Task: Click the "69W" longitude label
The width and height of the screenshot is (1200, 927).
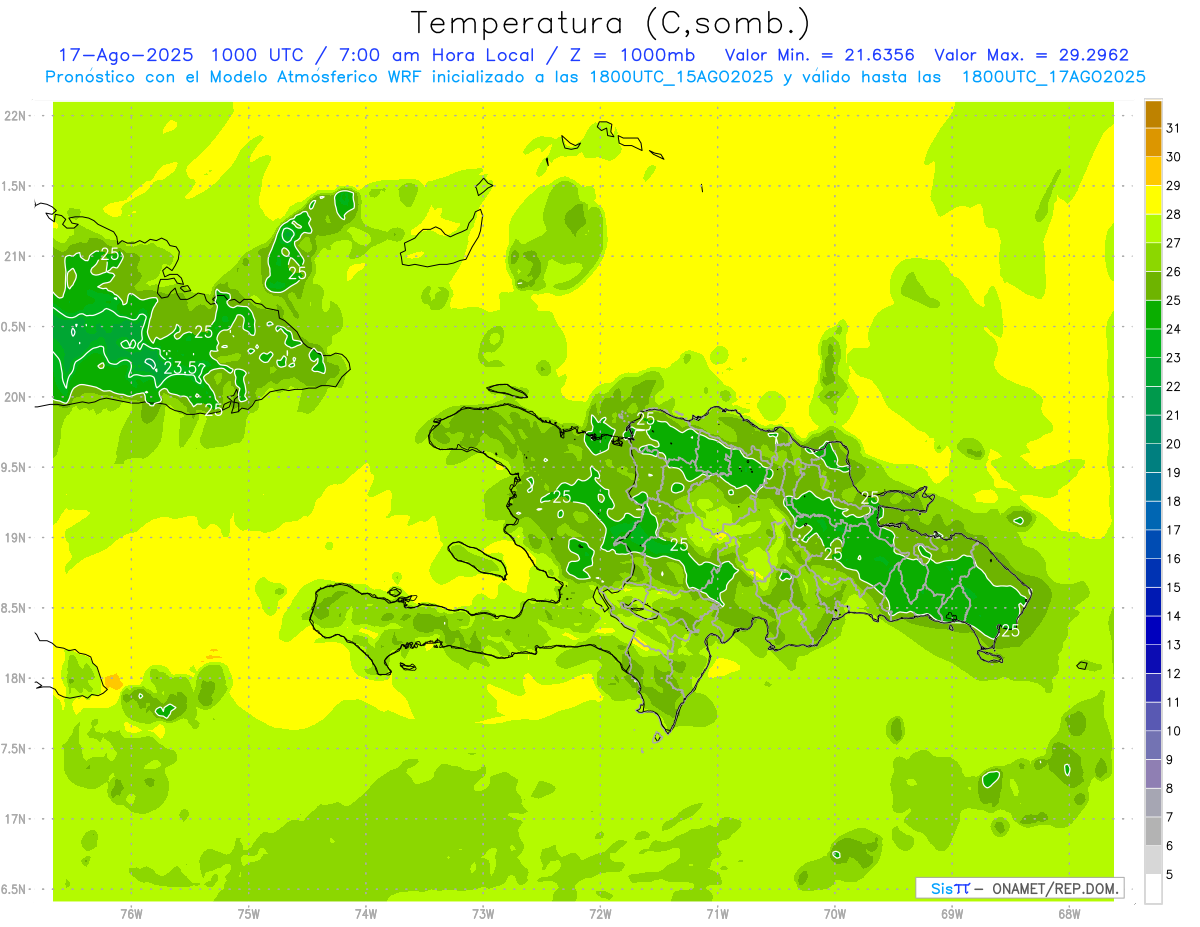Action: pyautogui.click(x=952, y=914)
